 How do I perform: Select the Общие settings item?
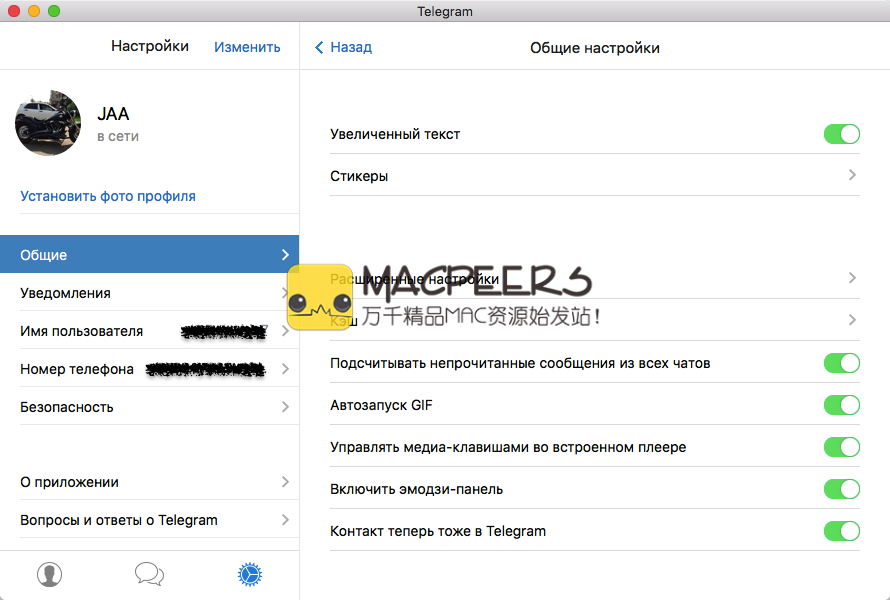149,254
